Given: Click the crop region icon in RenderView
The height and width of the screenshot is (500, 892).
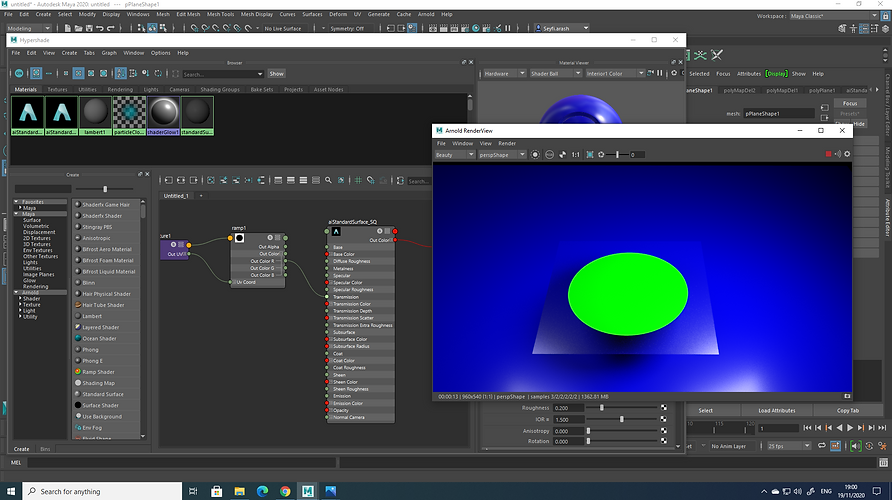Looking at the screenshot, I should pos(590,155).
